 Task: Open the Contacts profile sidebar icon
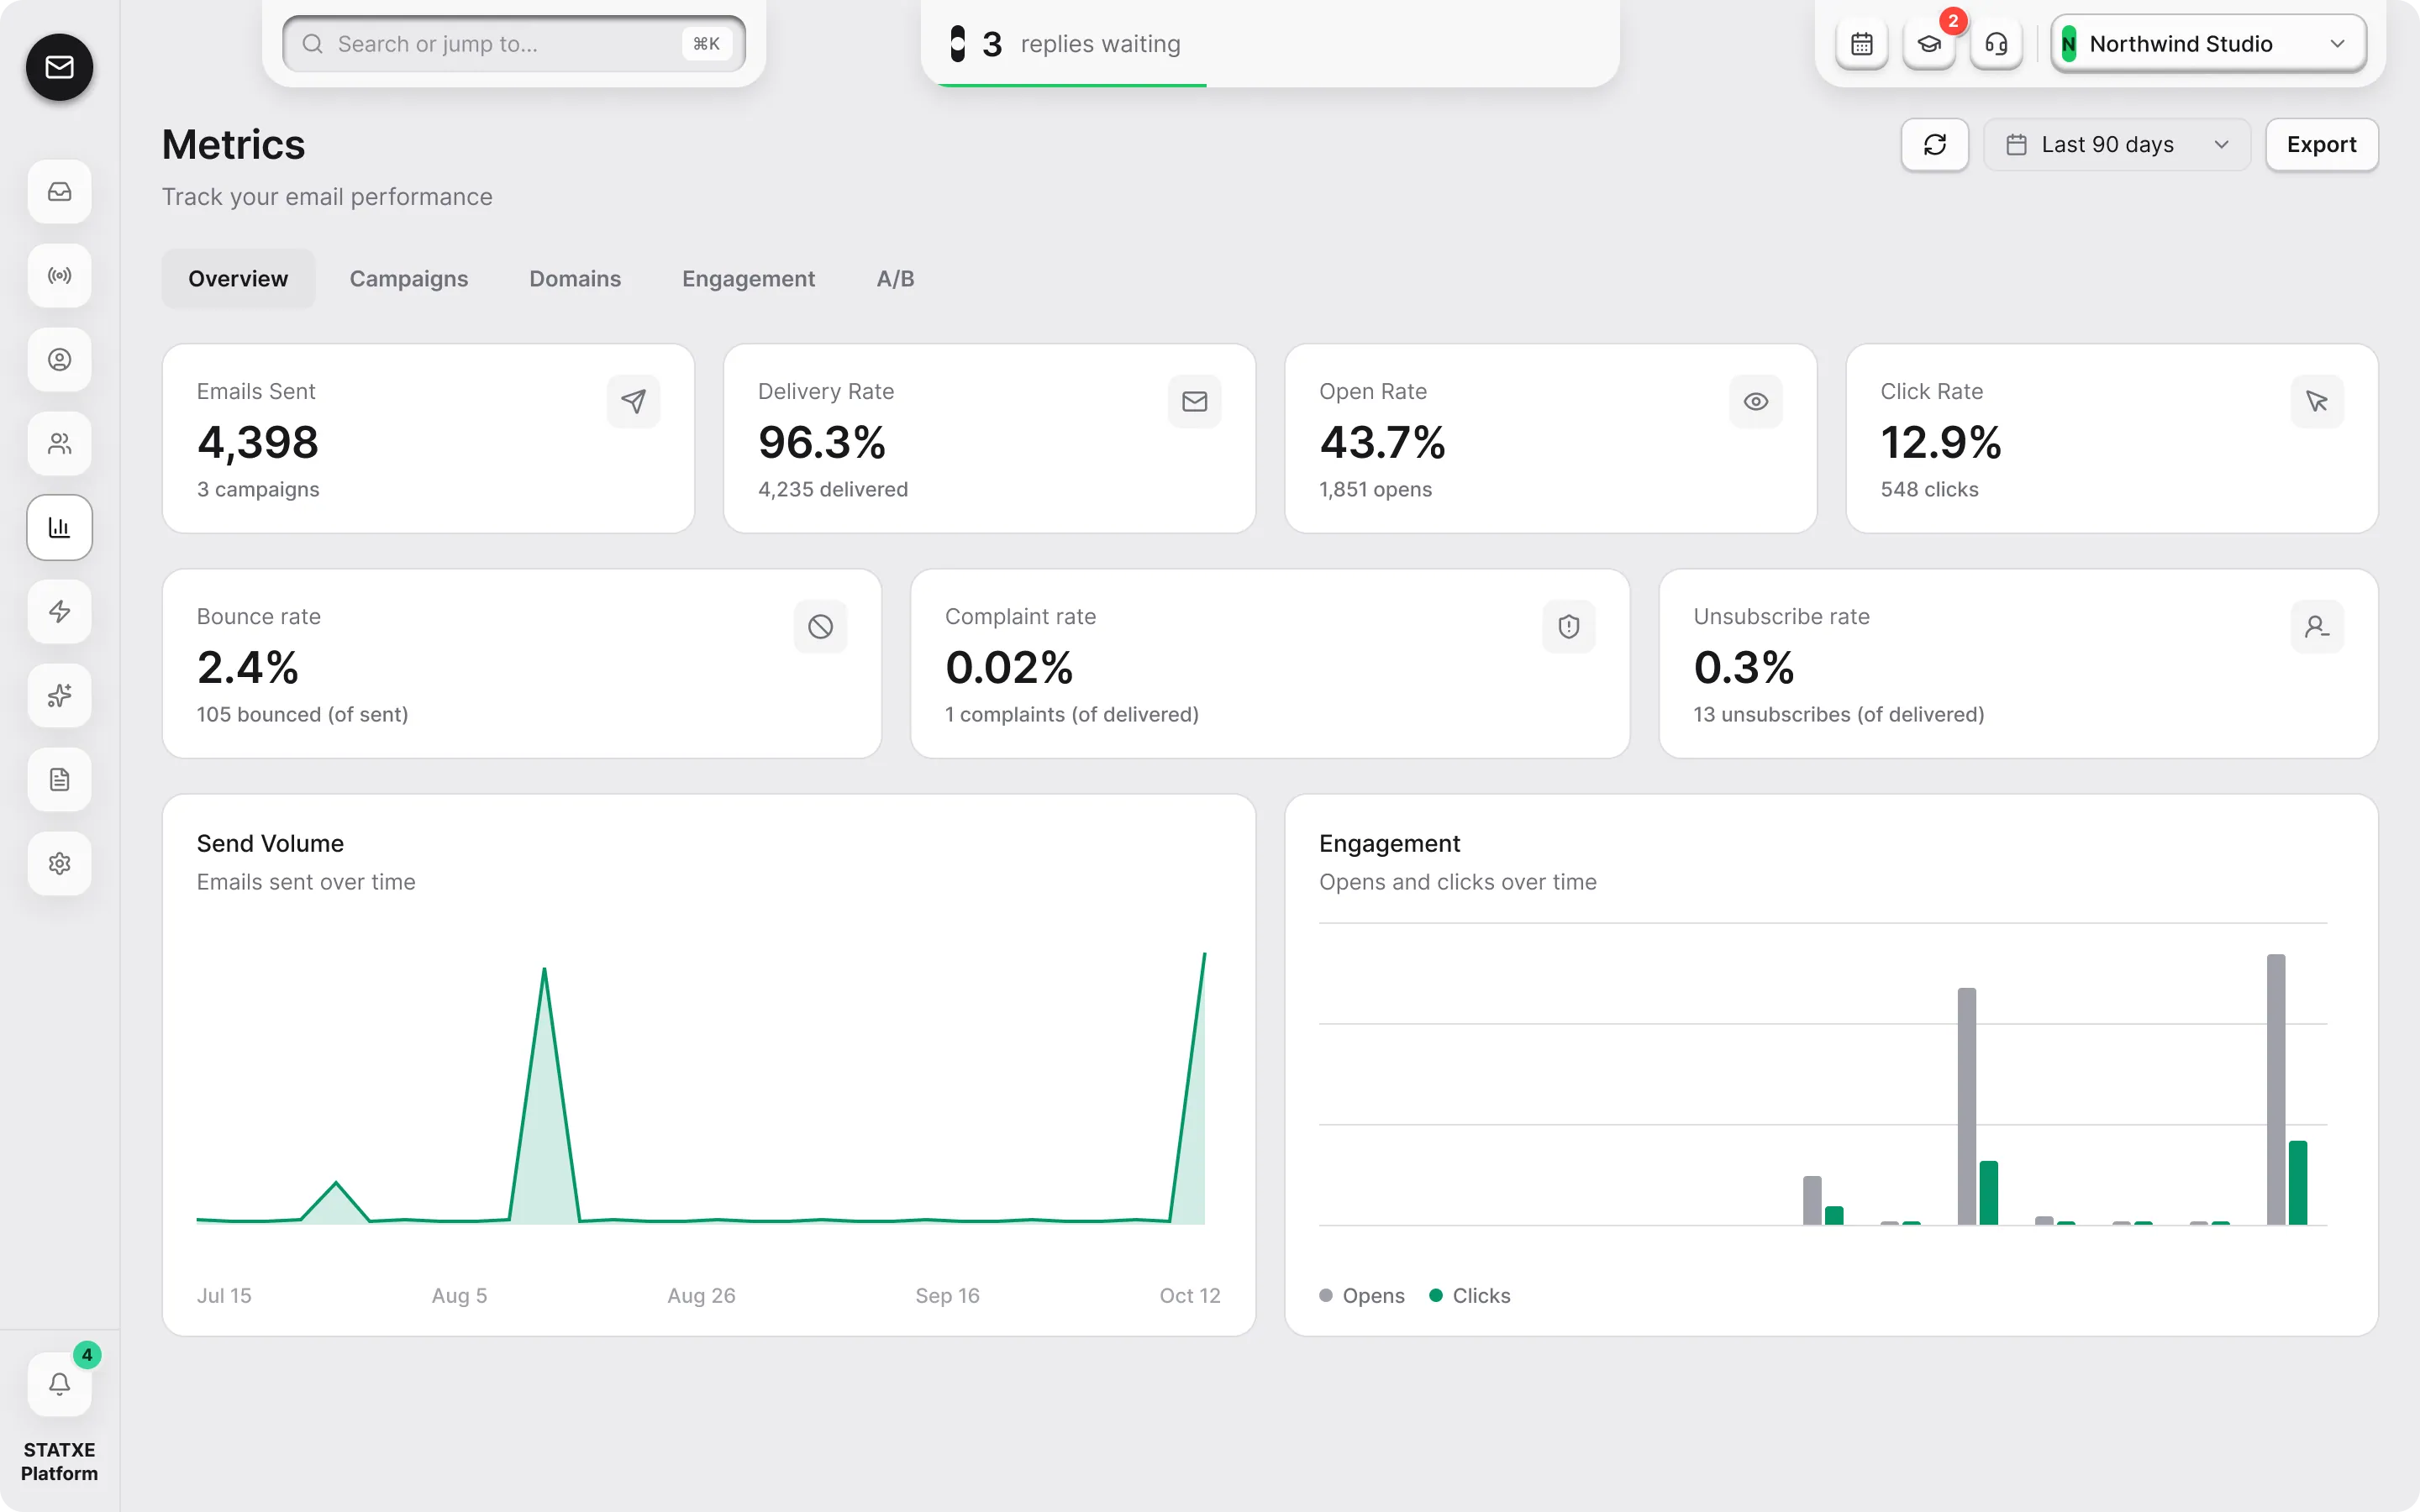[59, 359]
